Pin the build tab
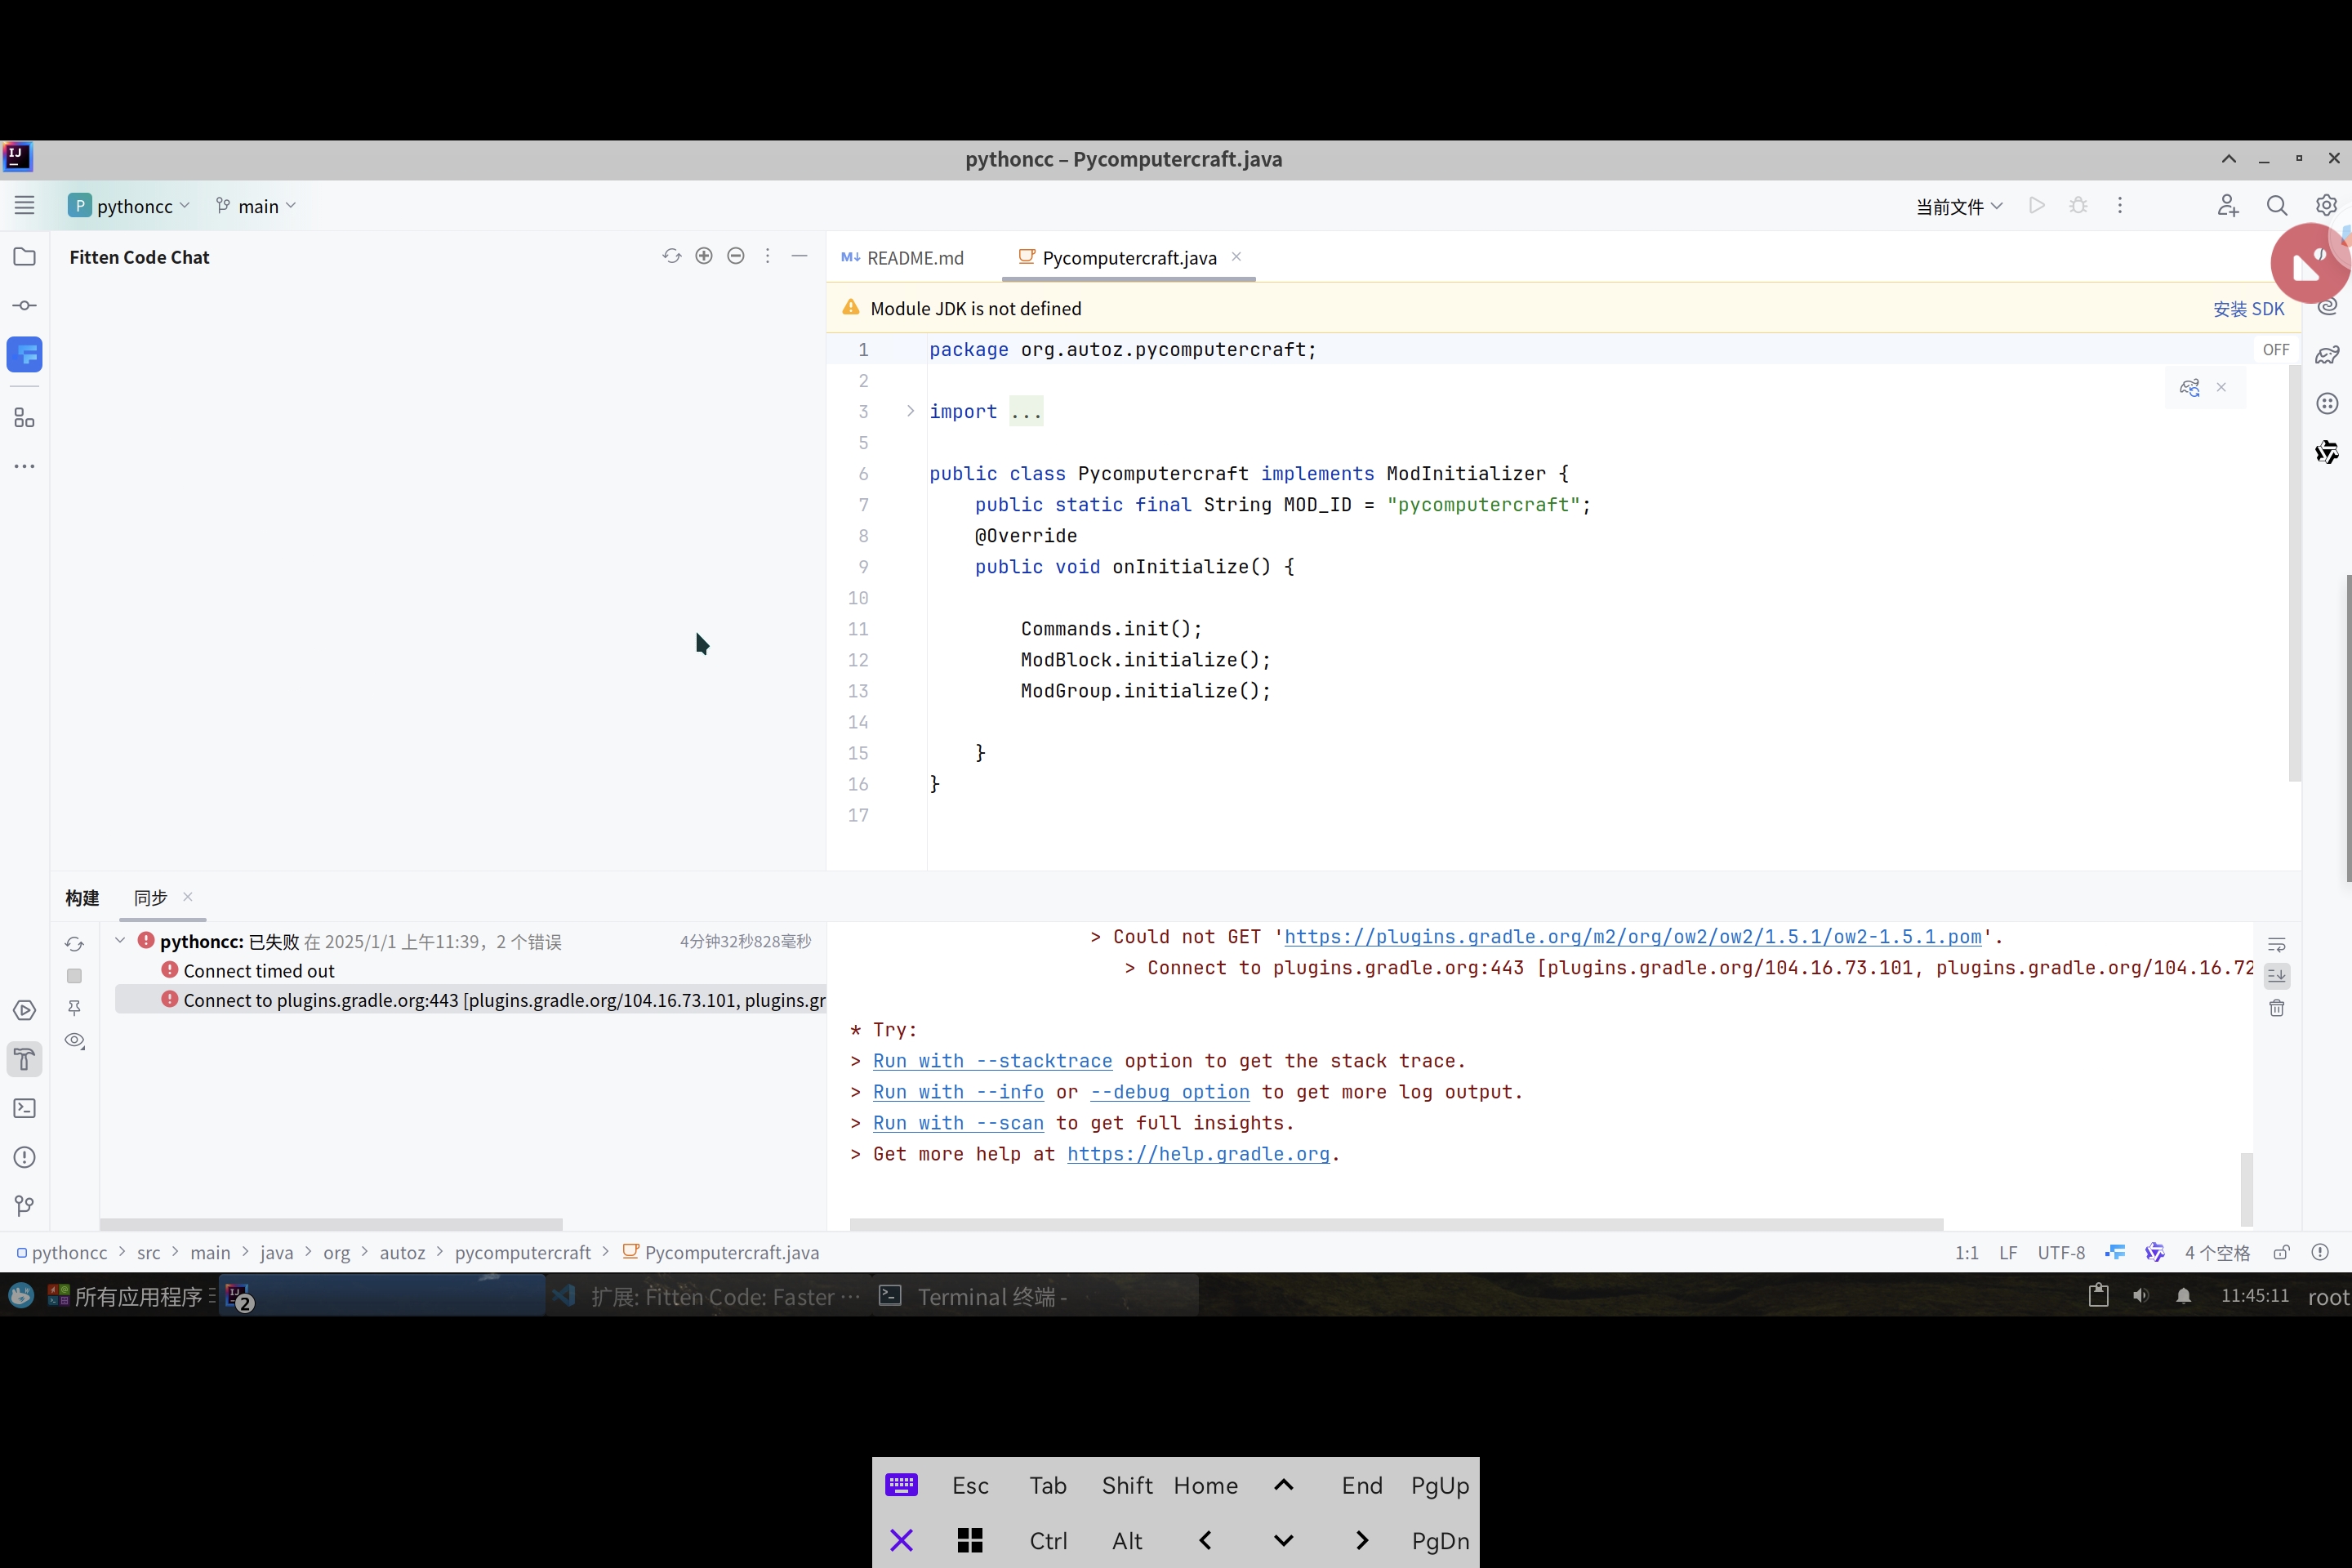 (x=74, y=1008)
